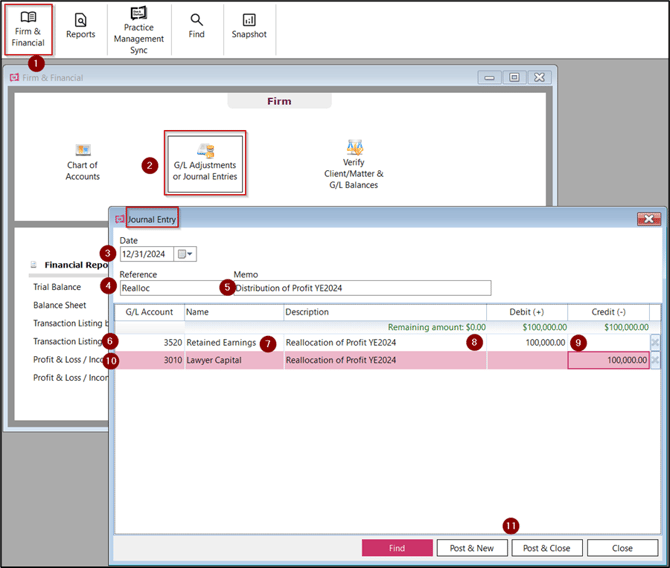The image size is (670, 568).
Task: Click the Post & Close button
Action: [x=546, y=548]
